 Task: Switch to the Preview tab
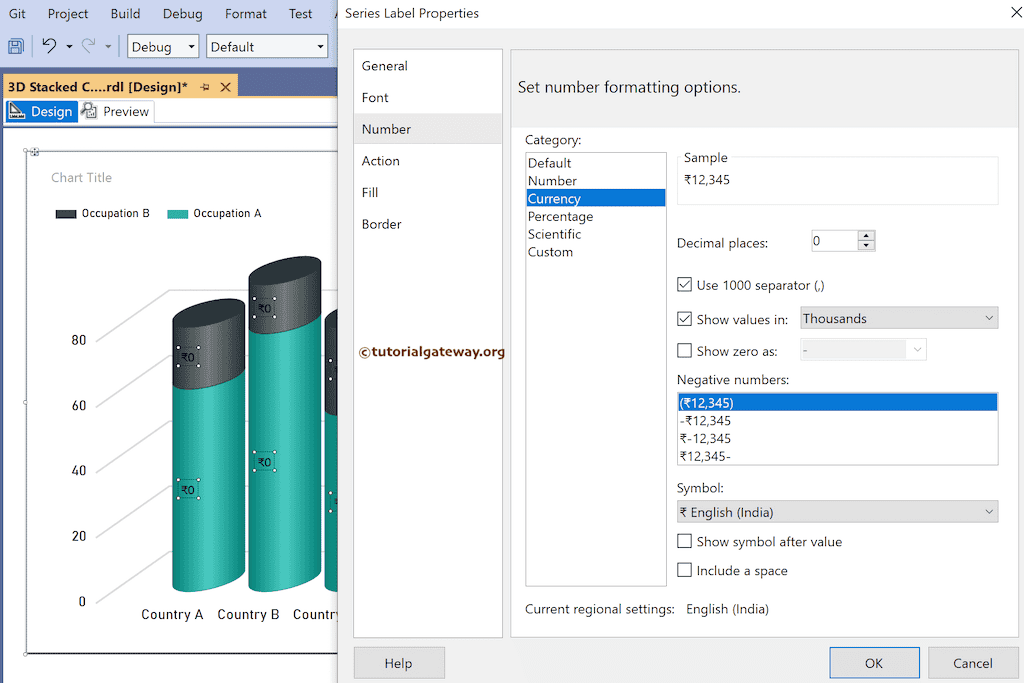[x=116, y=112]
